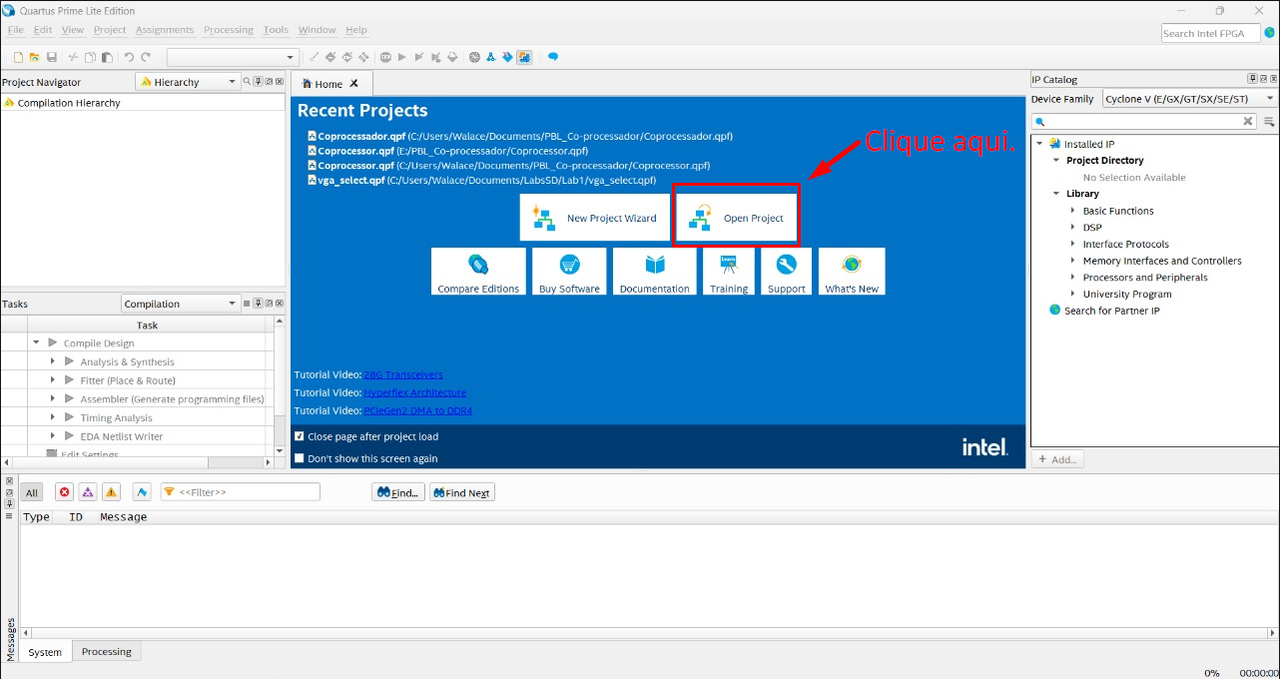Expand Interface Protocols in IP Catalog
Viewport: 1280px width, 679px height.
[x=1073, y=244]
